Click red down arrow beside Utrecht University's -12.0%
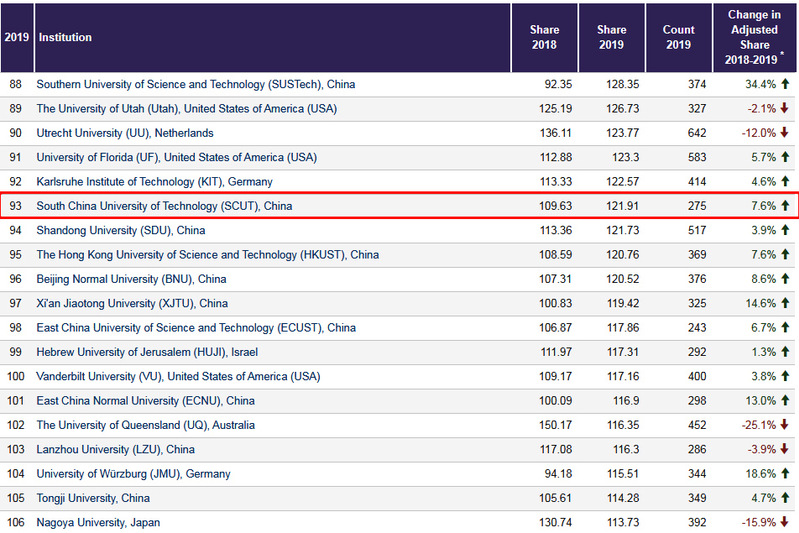 [x=785, y=133]
